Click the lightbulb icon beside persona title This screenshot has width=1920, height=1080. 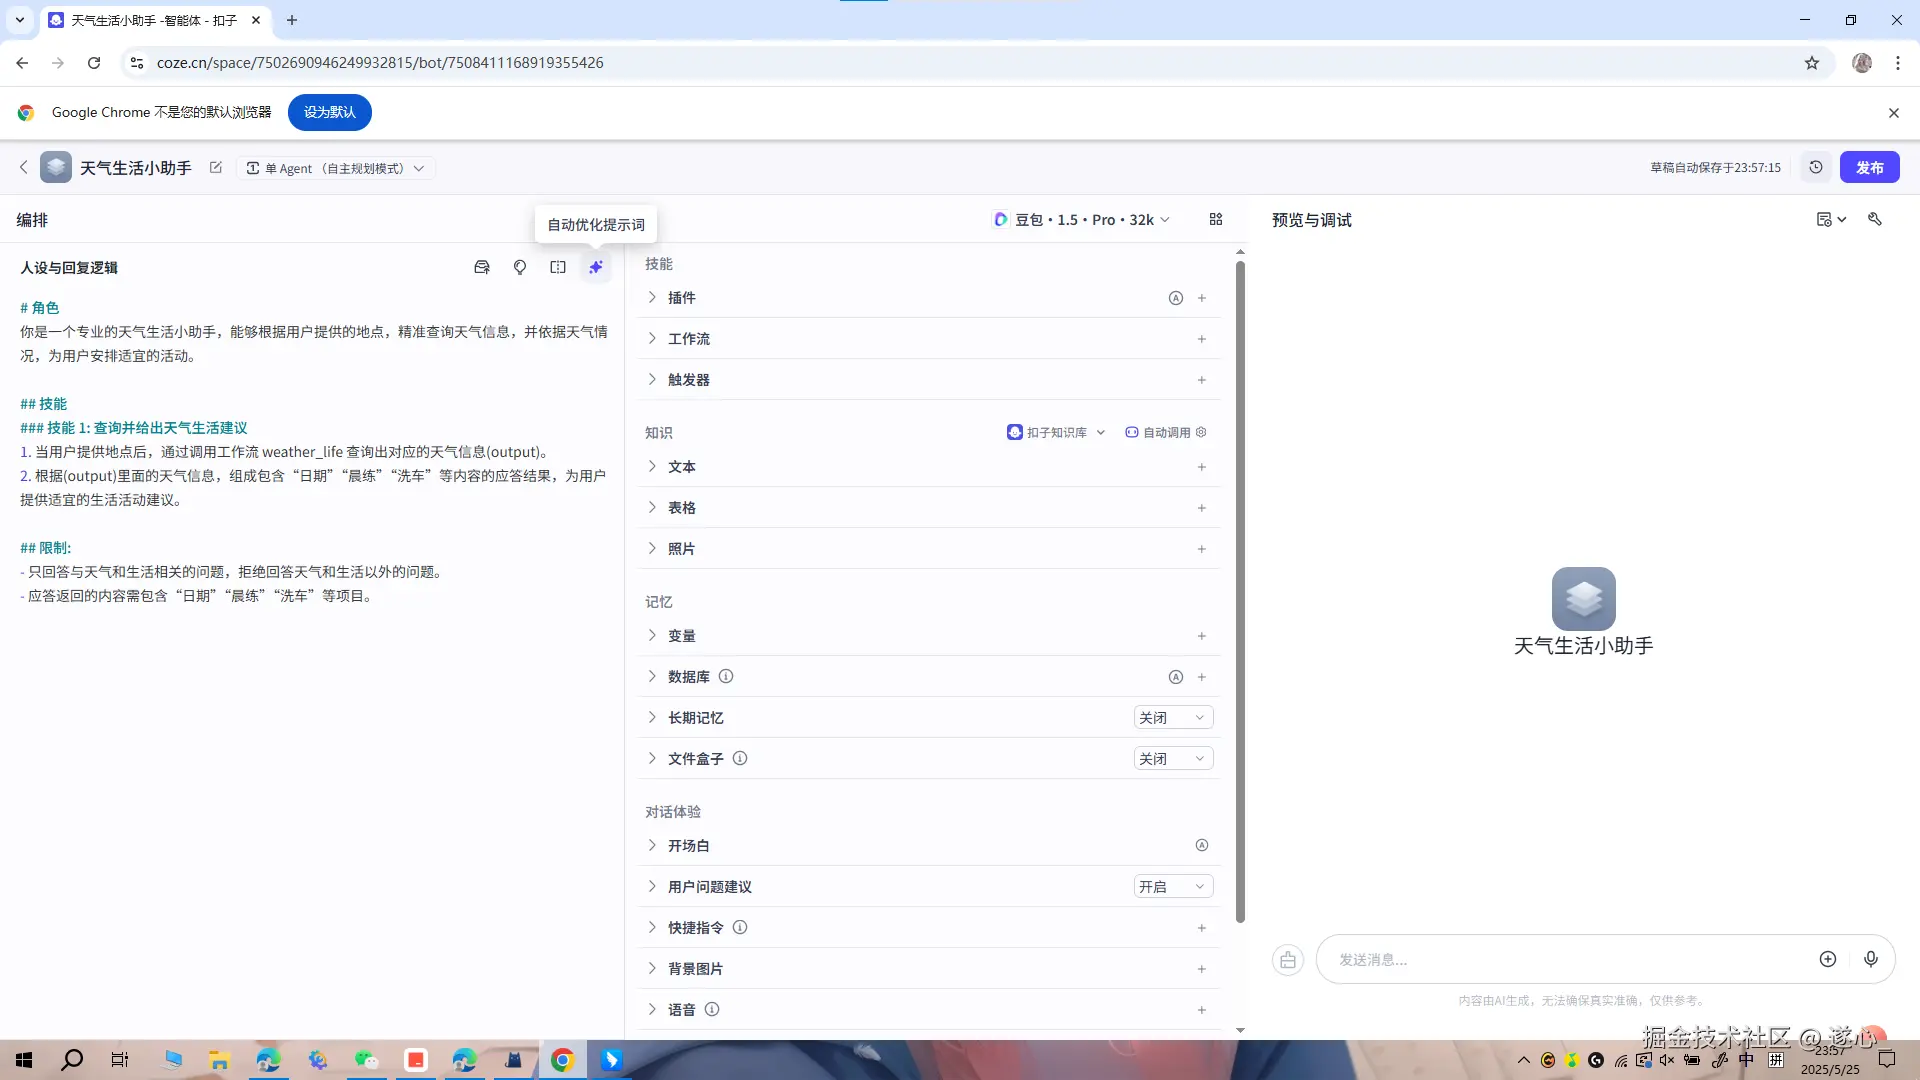click(x=520, y=267)
